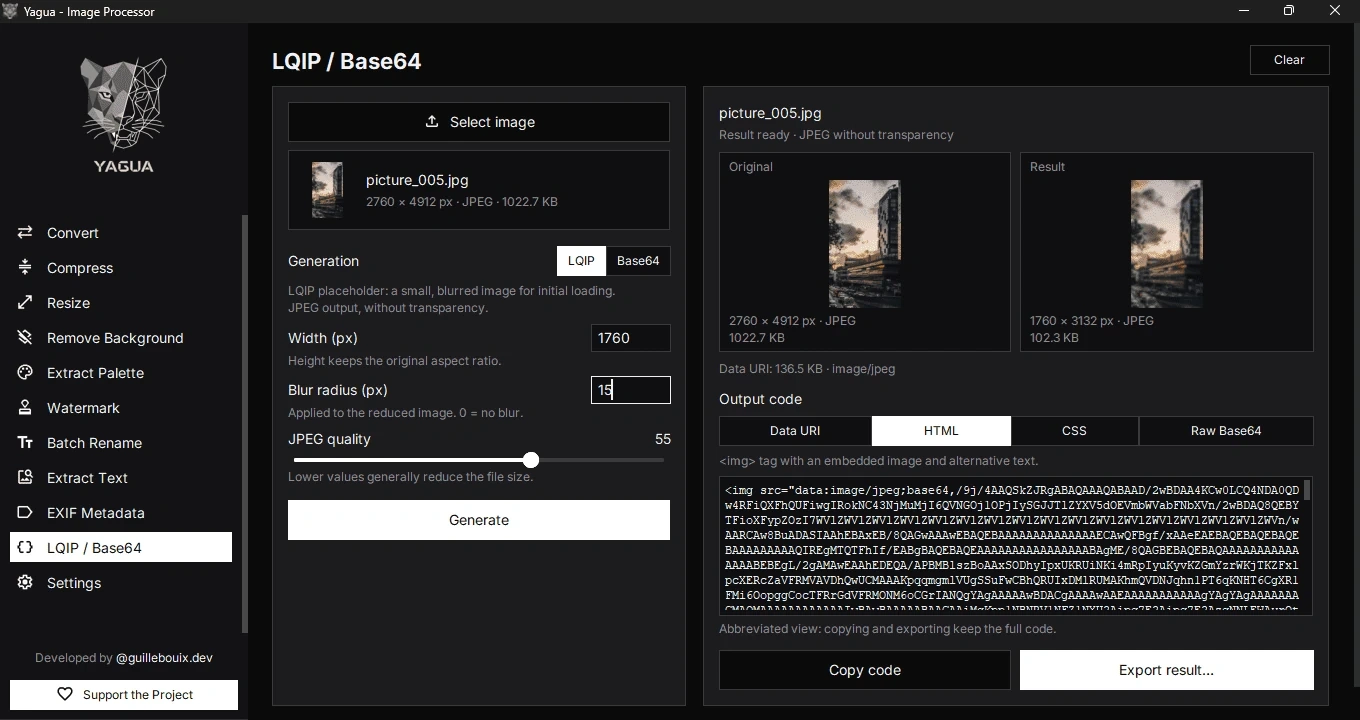Click the Resize diagonal-arrow icon
This screenshot has height=720, width=1360.
[25, 303]
